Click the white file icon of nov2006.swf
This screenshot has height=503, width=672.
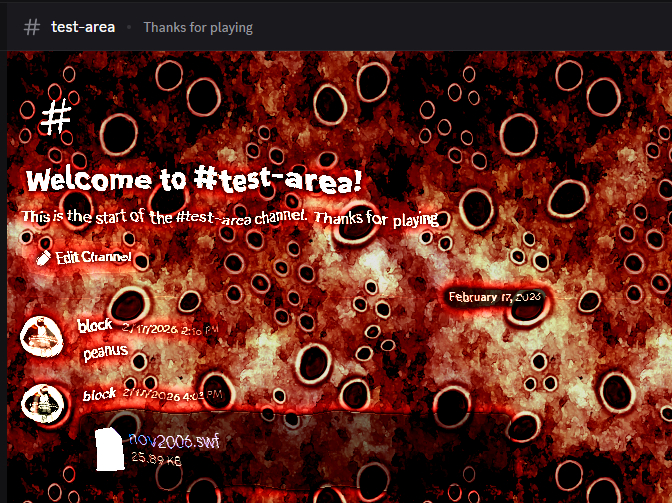coord(109,449)
